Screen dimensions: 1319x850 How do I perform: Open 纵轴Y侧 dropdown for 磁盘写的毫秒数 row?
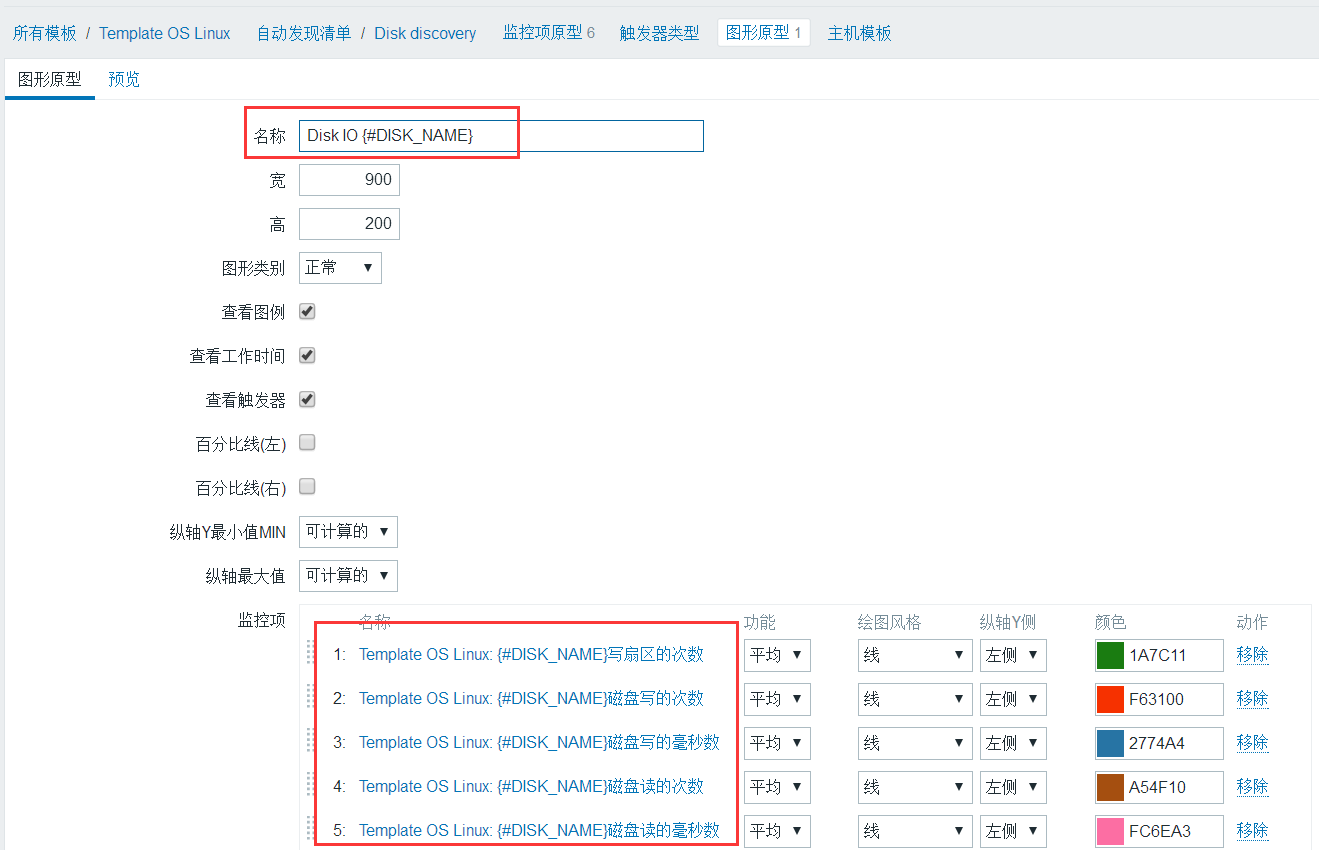[x=1013, y=743]
